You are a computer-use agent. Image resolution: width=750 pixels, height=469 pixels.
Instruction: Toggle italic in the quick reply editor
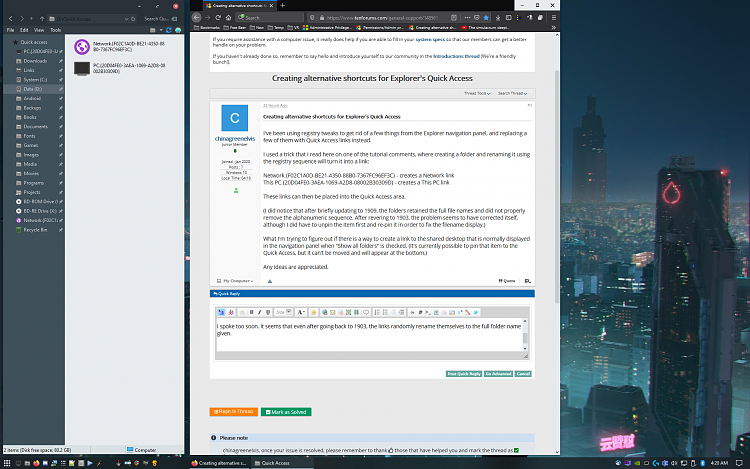pos(259,312)
